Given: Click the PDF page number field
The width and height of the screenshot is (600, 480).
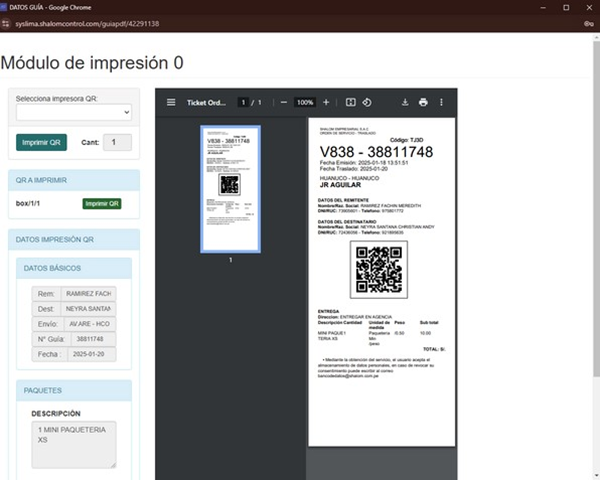Looking at the screenshot, I should pyautogui.click(x=242, y=102).
